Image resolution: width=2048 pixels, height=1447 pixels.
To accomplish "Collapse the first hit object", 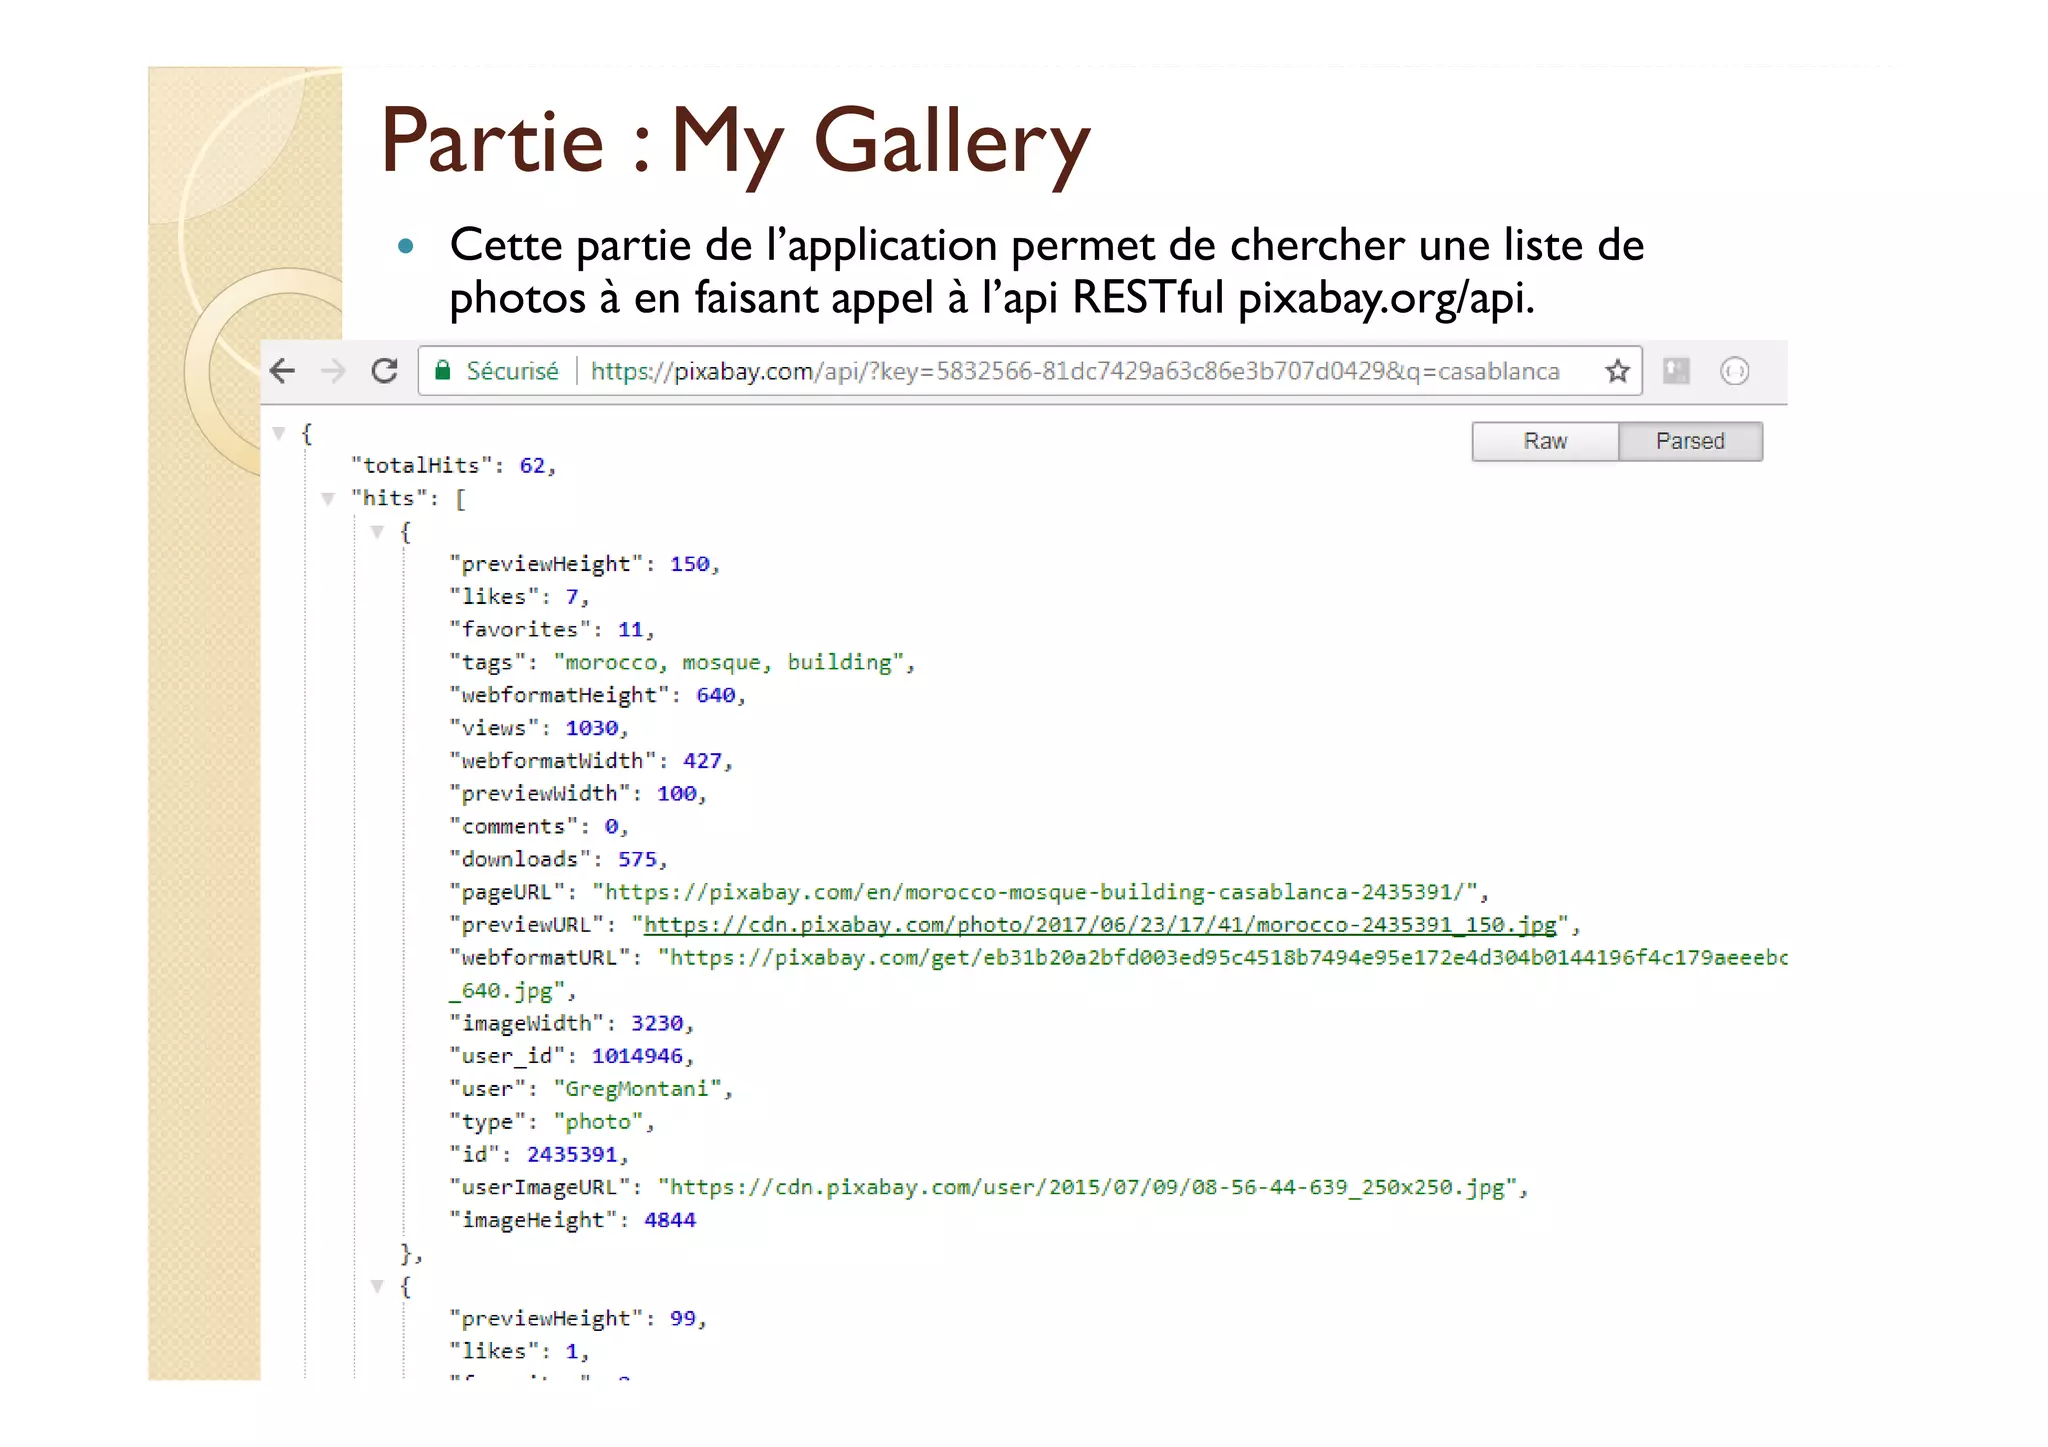I will point(377,532).
